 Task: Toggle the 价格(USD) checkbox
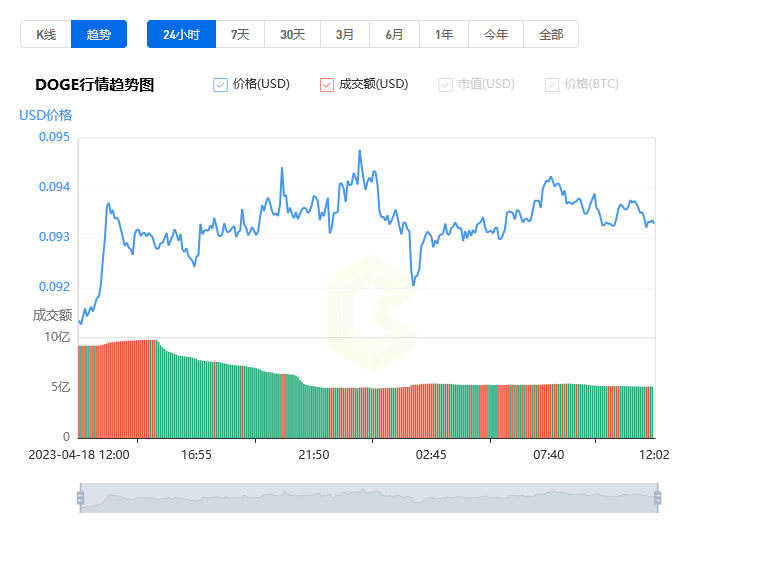(220, 85)
